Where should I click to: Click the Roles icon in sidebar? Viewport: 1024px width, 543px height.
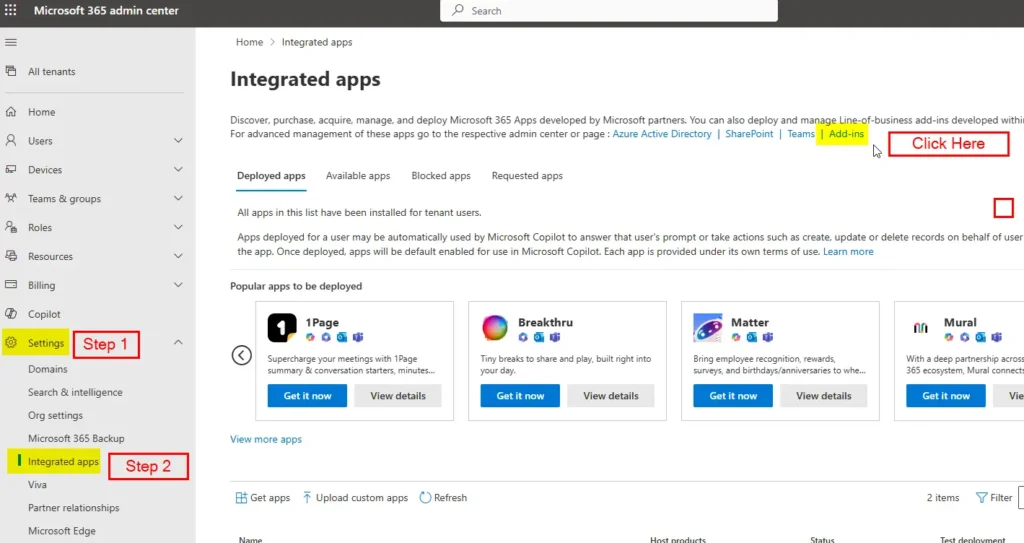pyautogui.click(x=11, y=227)
